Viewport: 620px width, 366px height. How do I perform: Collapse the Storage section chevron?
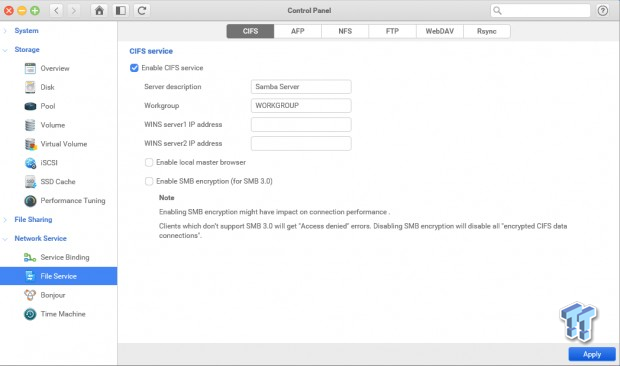point(5,50)
